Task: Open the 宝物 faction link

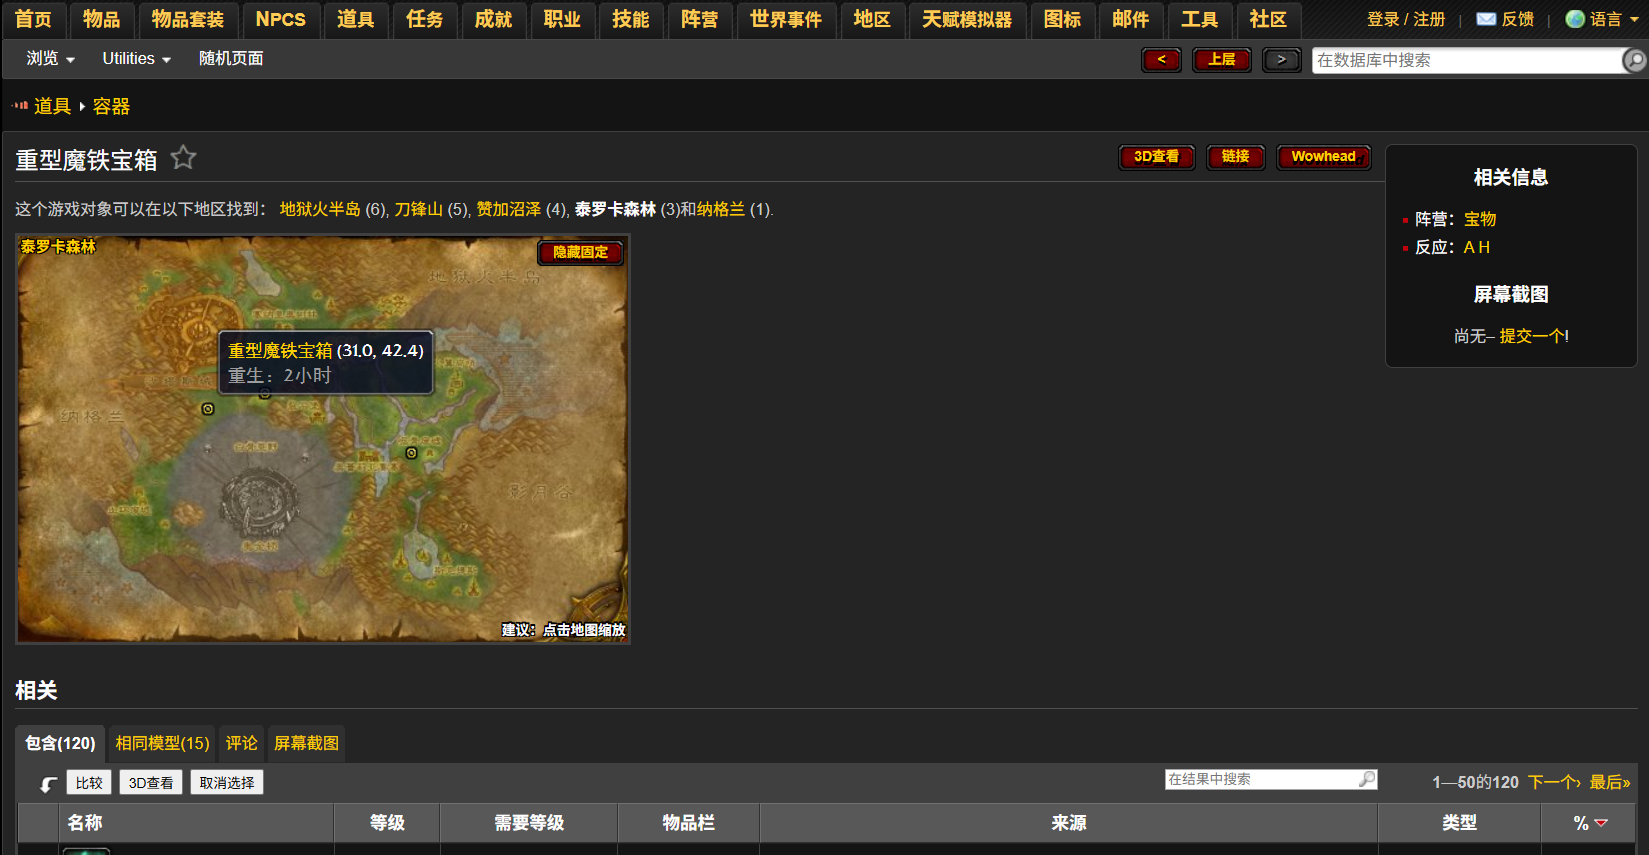Action: (1480, 219)
